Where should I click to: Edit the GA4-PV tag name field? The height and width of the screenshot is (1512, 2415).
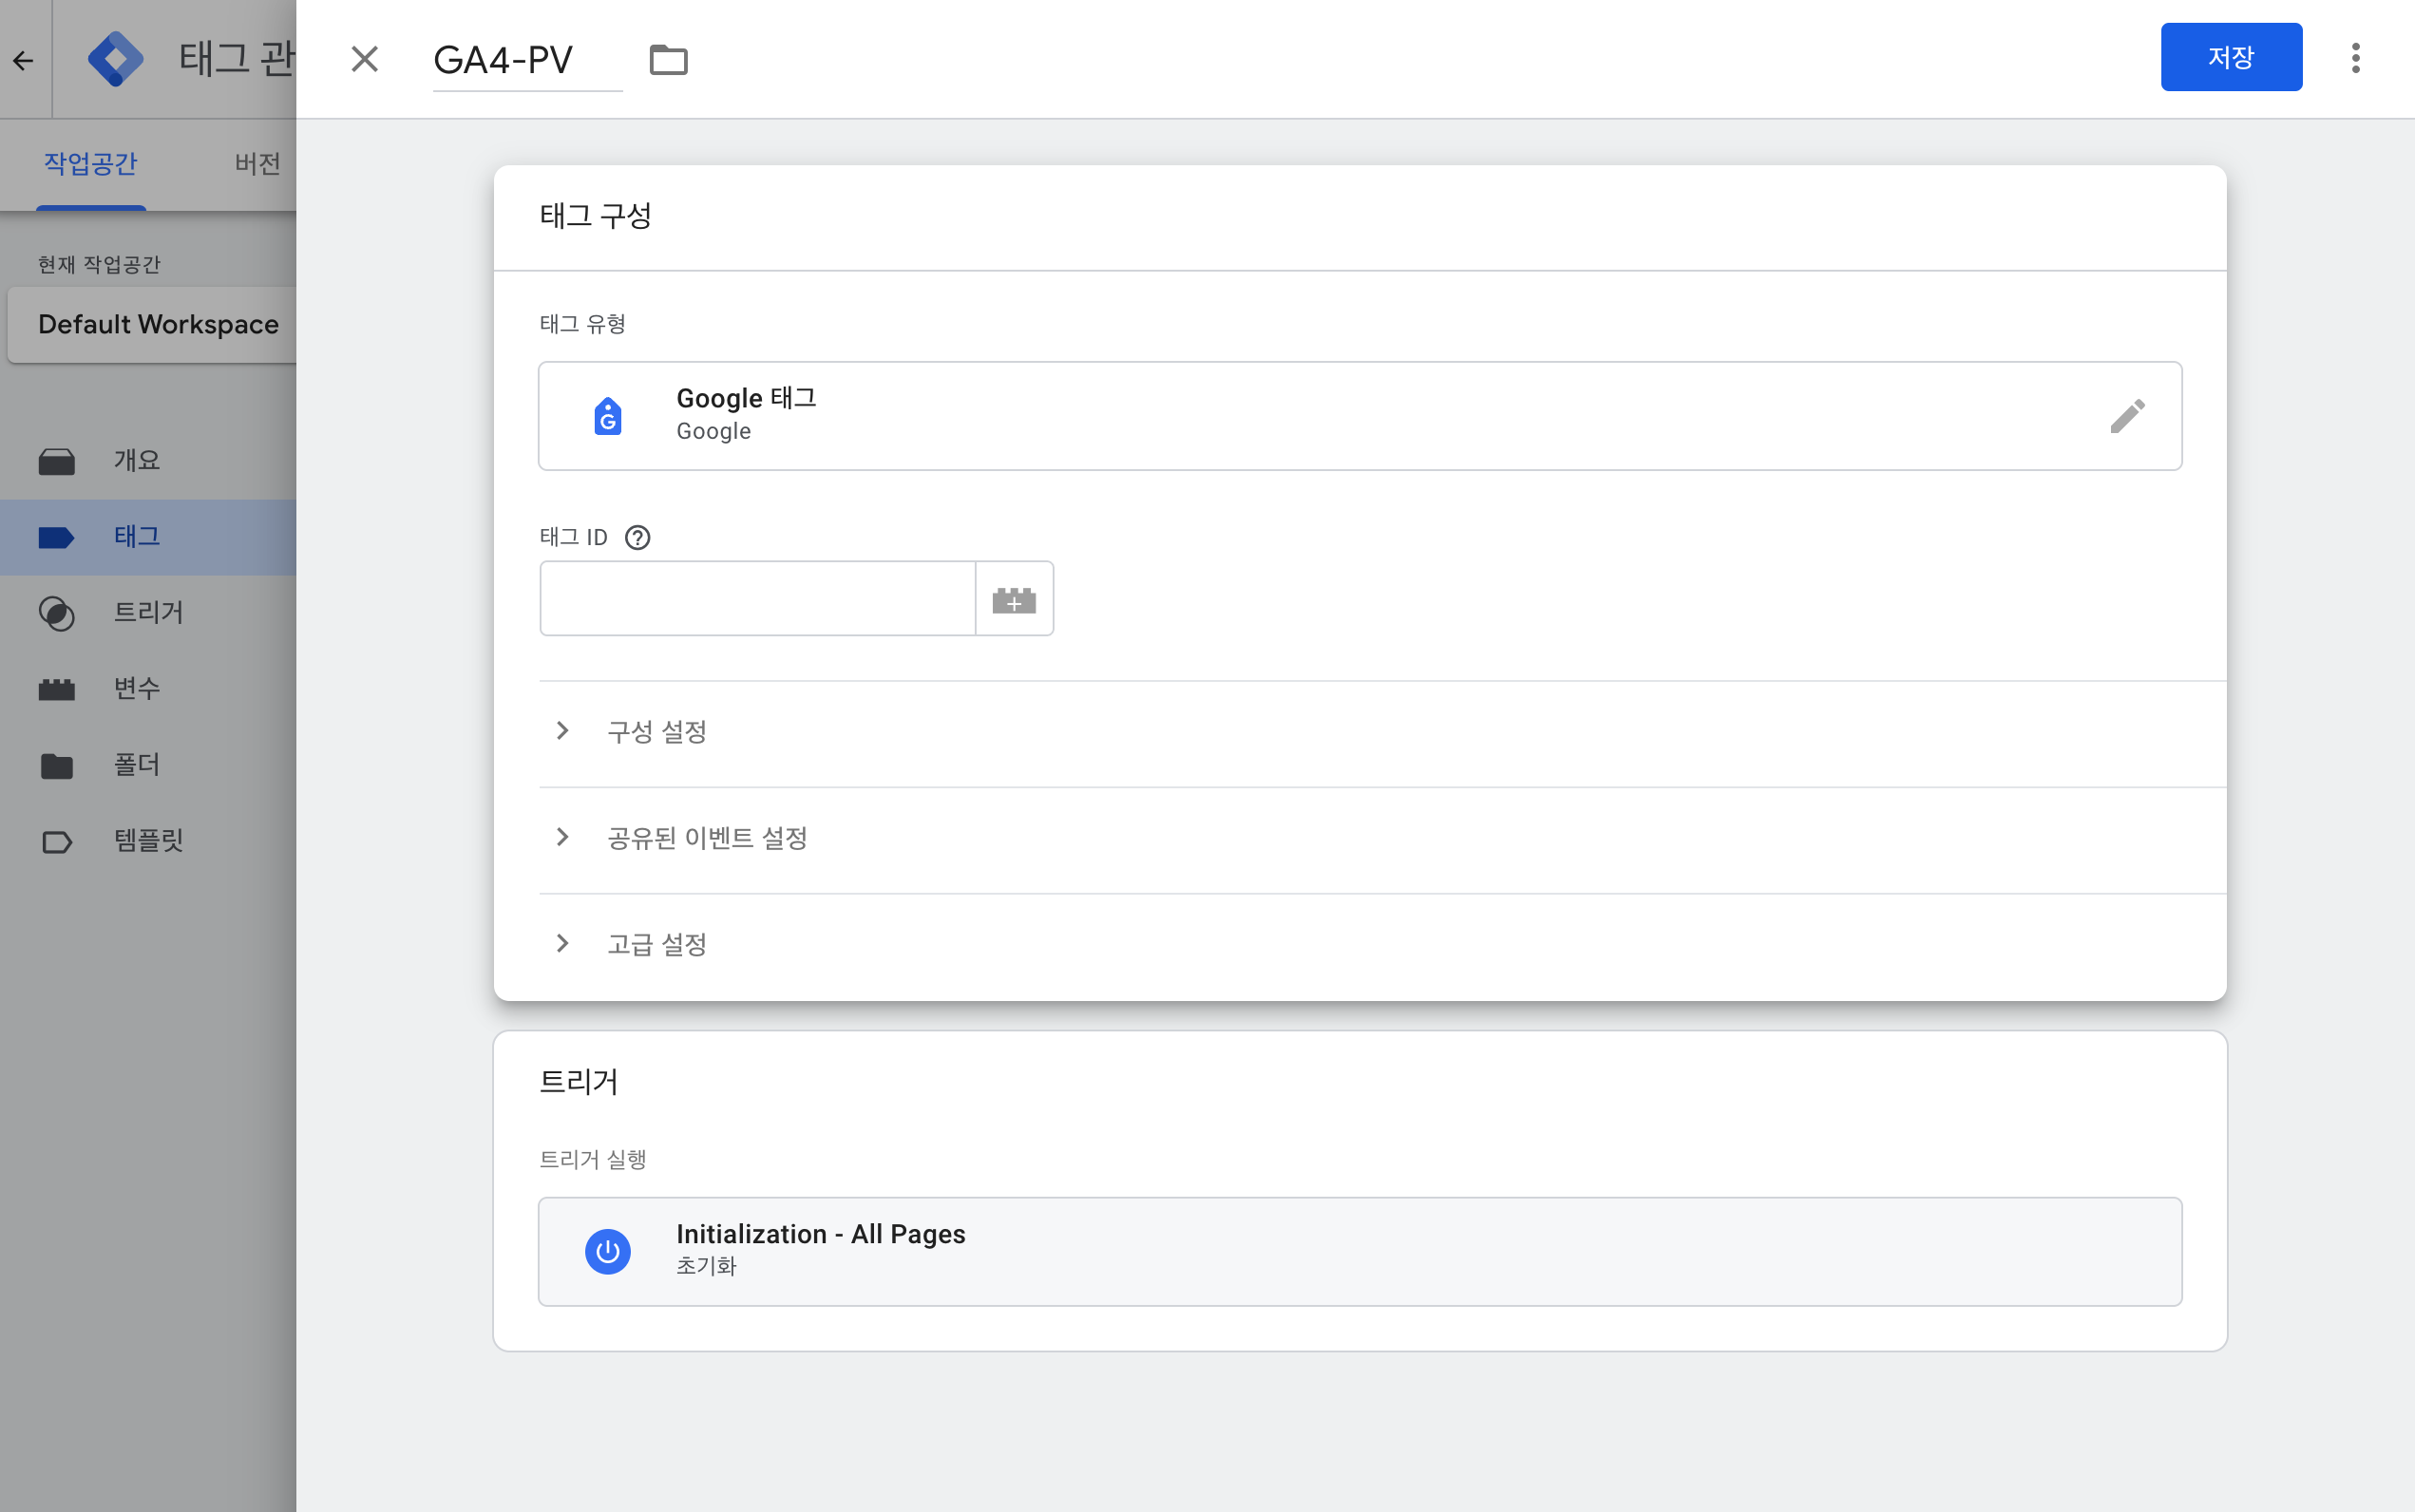coord(527,60)
